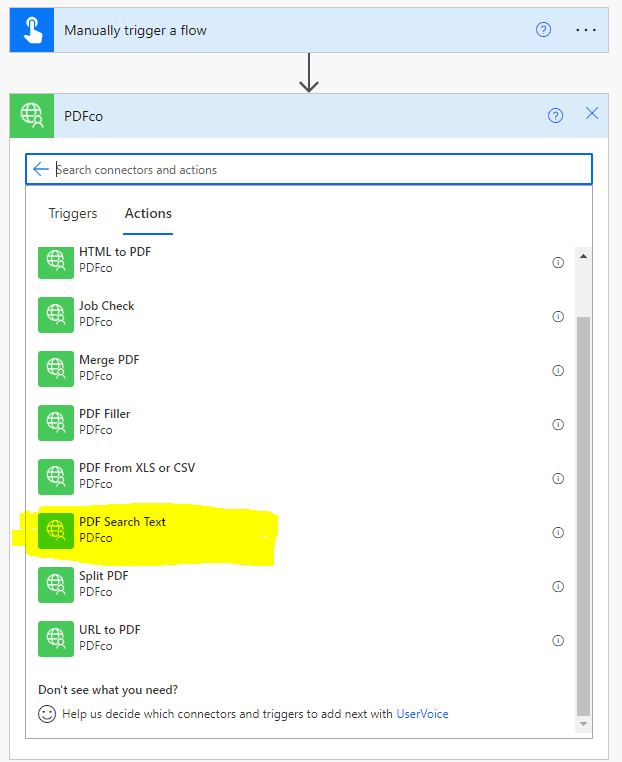Open help for Manually trigger a flow
The width and height of the screenshot is (622, 762).
(543, 30)
